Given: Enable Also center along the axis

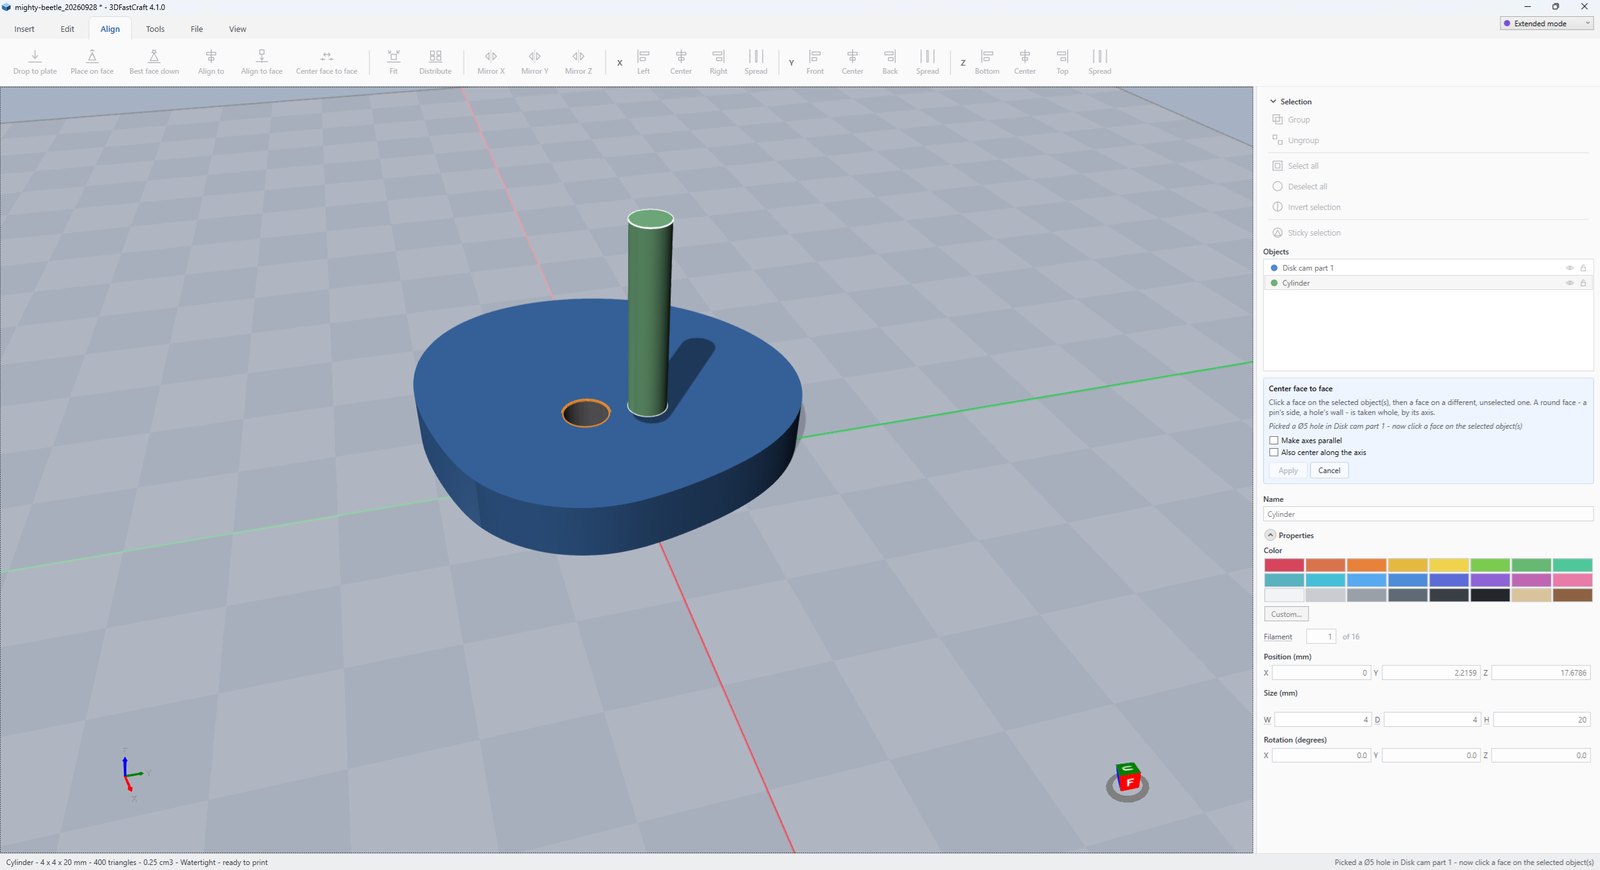Looking at the screenshot, I should point(1274,452).
